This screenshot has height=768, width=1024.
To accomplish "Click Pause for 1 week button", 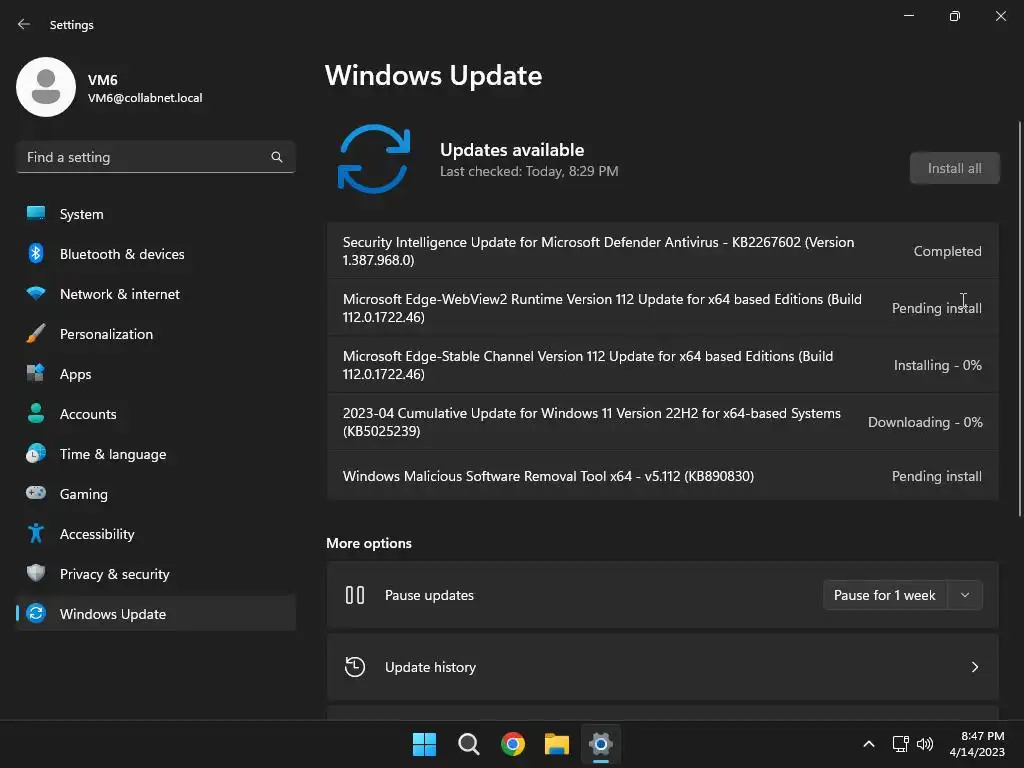I will (x=885, y=595).
